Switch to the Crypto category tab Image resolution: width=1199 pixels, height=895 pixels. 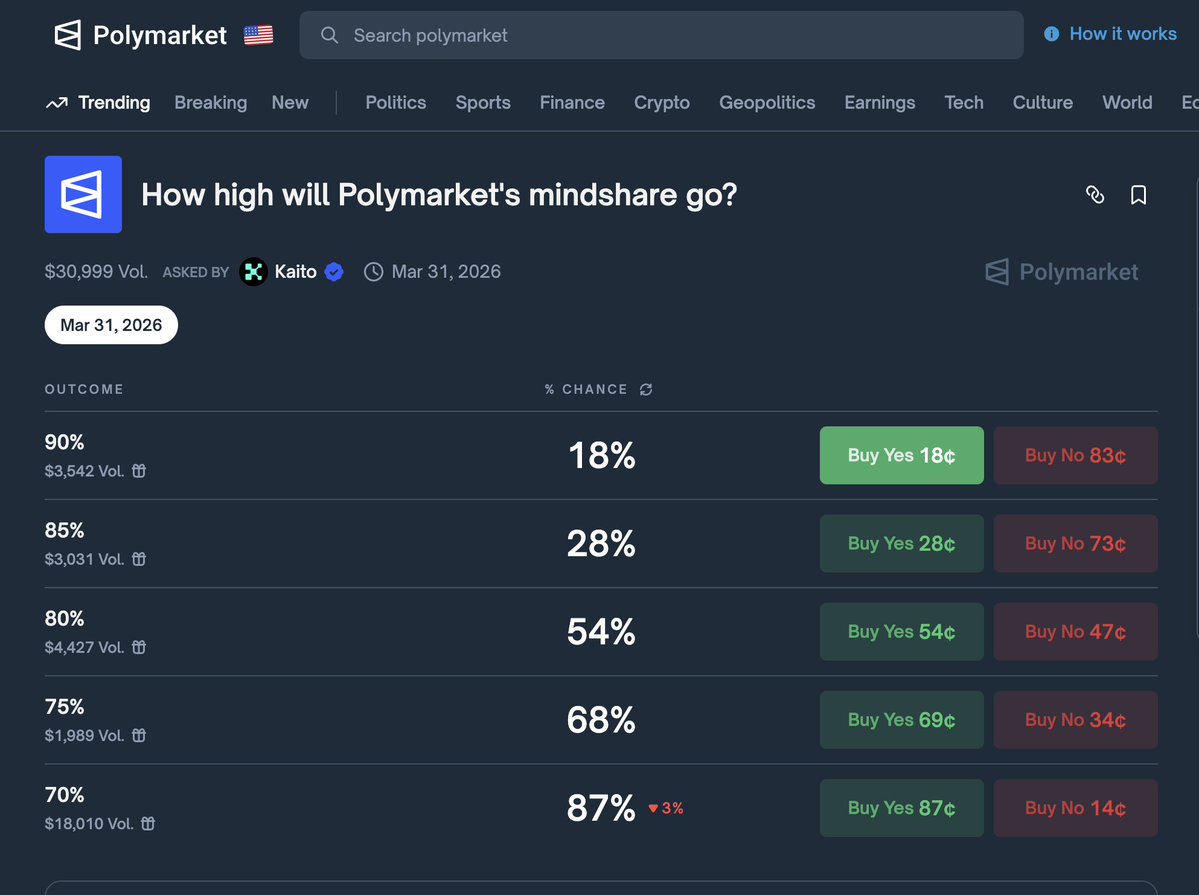[x=661, y=102]
